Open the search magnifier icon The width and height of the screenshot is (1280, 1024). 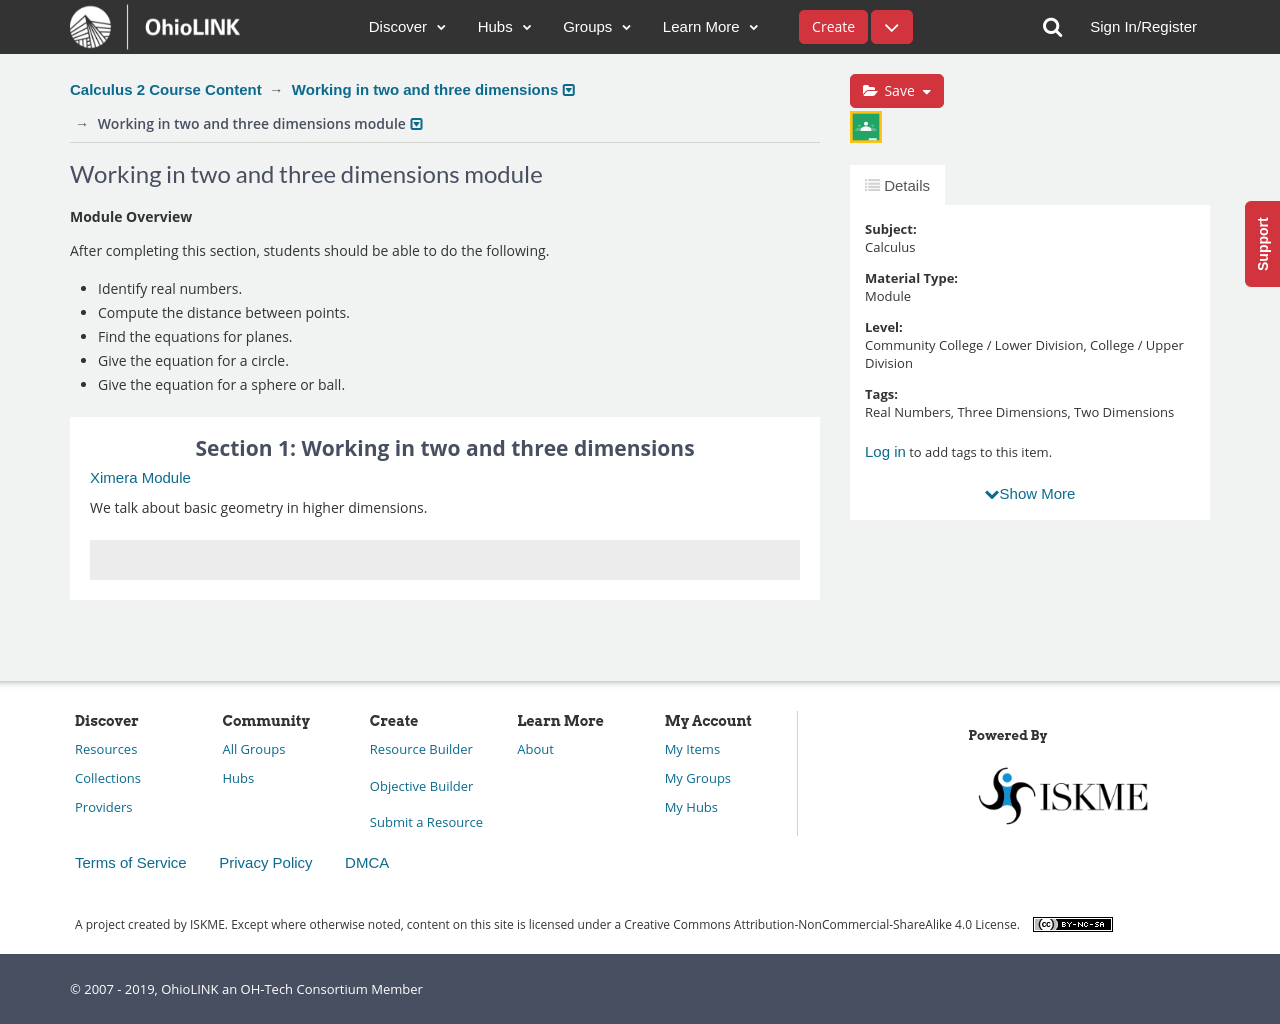[1052, 27]
